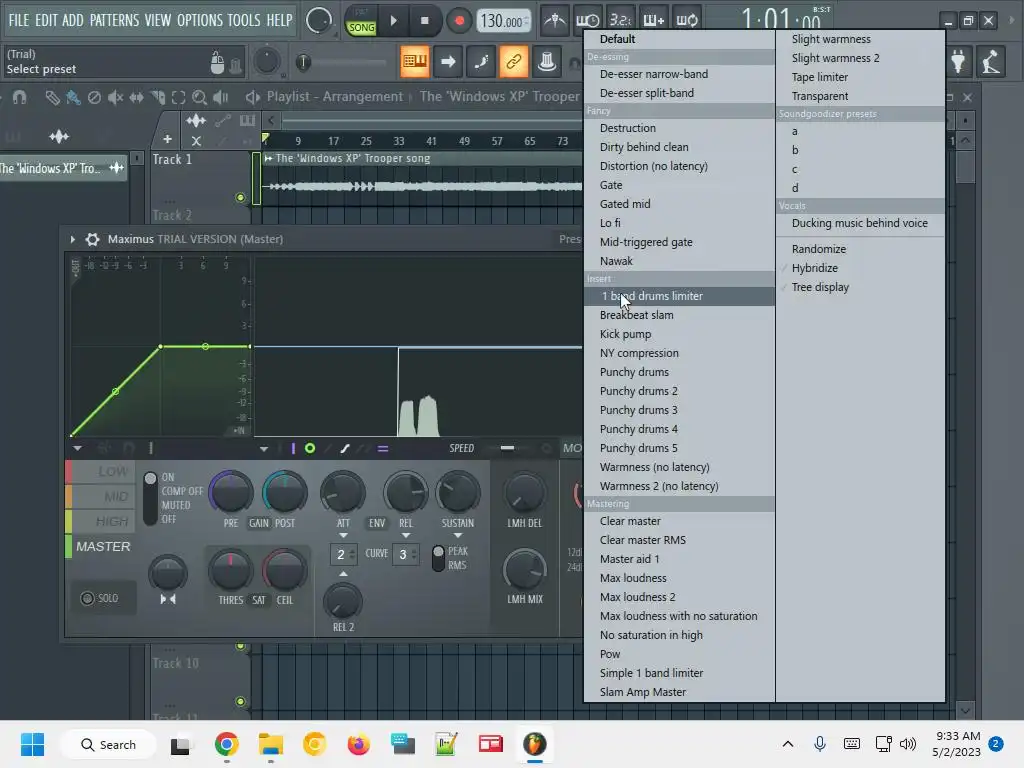The height and width of the screenshot is (768, 1024).
Task: Click the CURVE value box showing 3
Action: pyautogui.click(x=405, y=554)
